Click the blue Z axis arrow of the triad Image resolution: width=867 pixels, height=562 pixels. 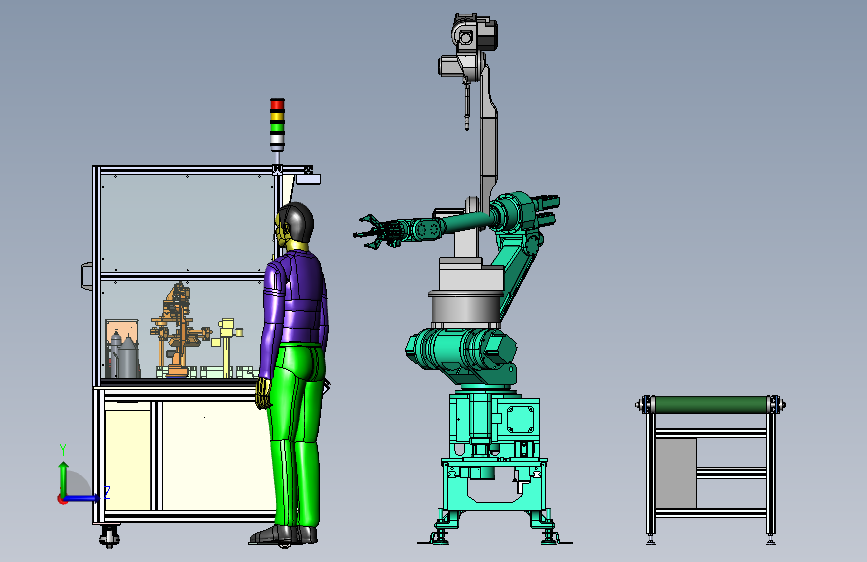[x=85, y=498]
